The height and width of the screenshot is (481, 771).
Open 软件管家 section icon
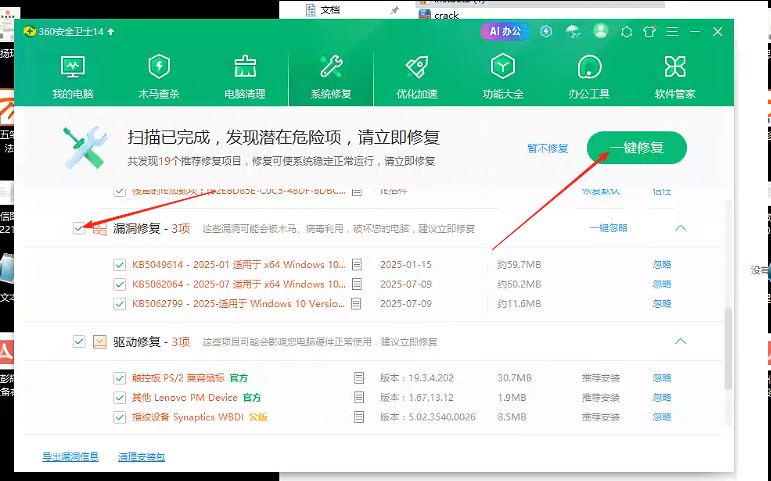(675, 67)
